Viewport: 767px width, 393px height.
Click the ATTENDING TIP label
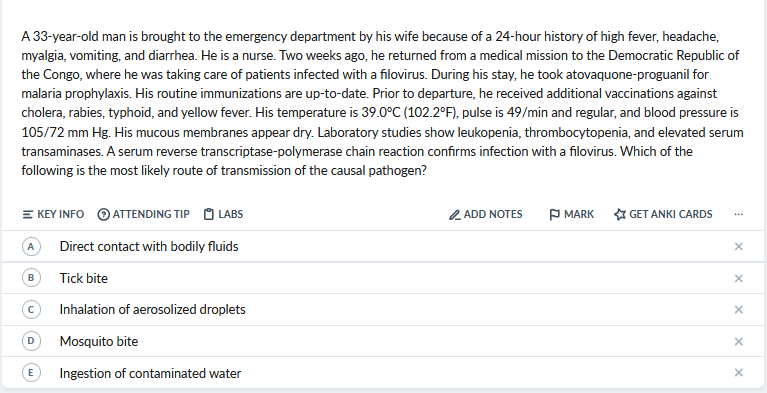coord(151,214)
